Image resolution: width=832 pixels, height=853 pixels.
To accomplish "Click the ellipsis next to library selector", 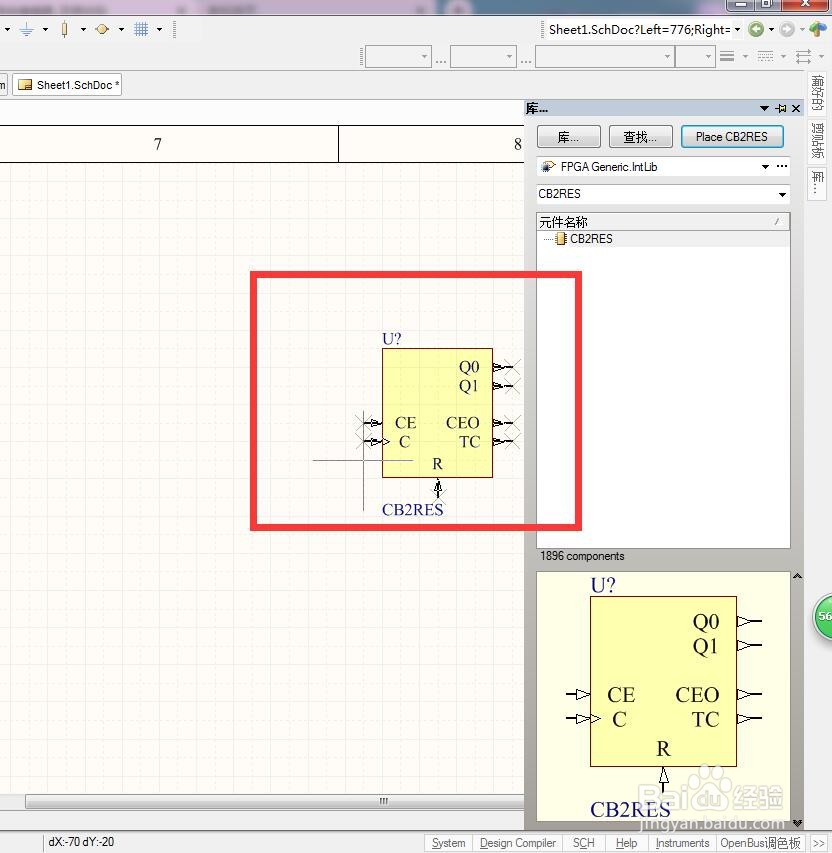I will 782,166.
